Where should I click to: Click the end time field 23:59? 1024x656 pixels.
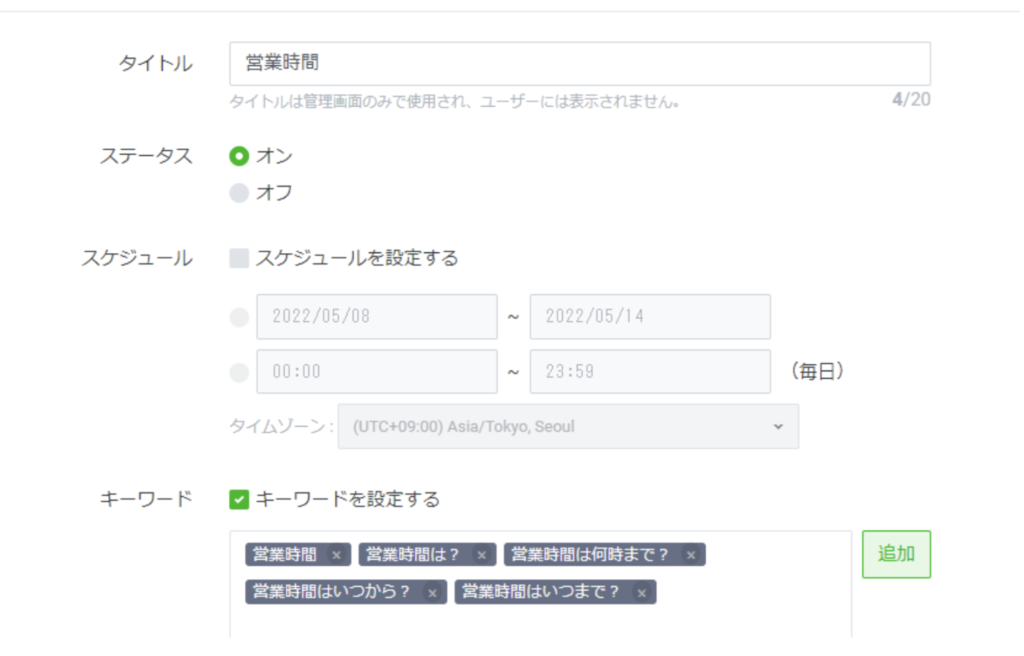(x=650, y=372)
